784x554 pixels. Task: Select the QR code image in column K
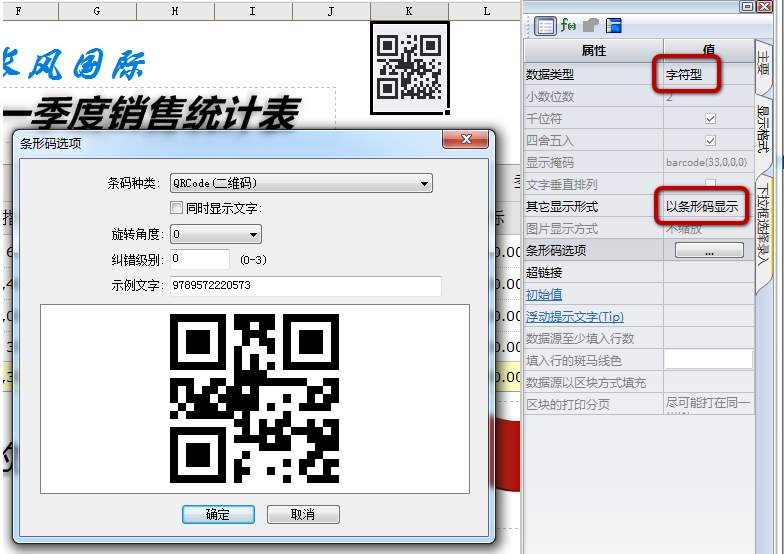(x=410, y=68)
